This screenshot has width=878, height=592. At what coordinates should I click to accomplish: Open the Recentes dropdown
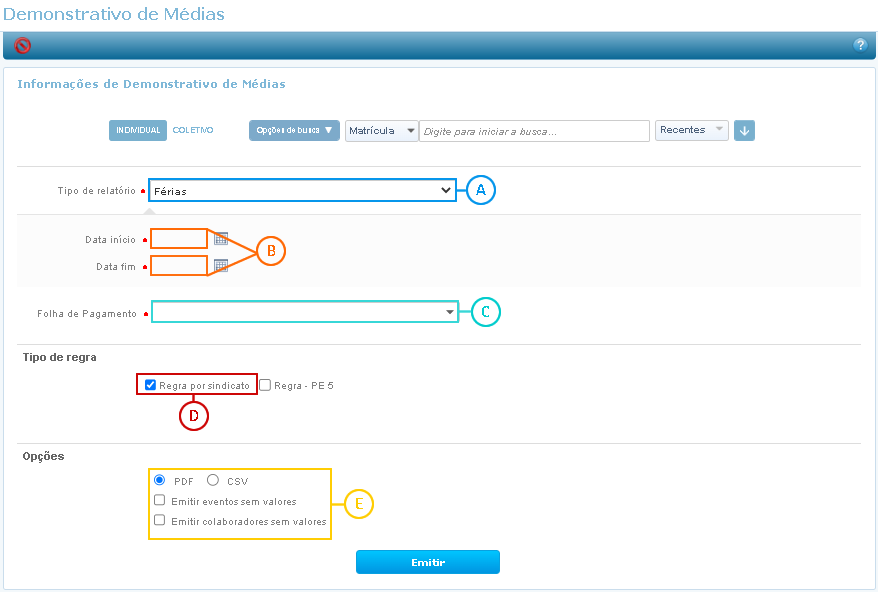[x=691, y=131]
